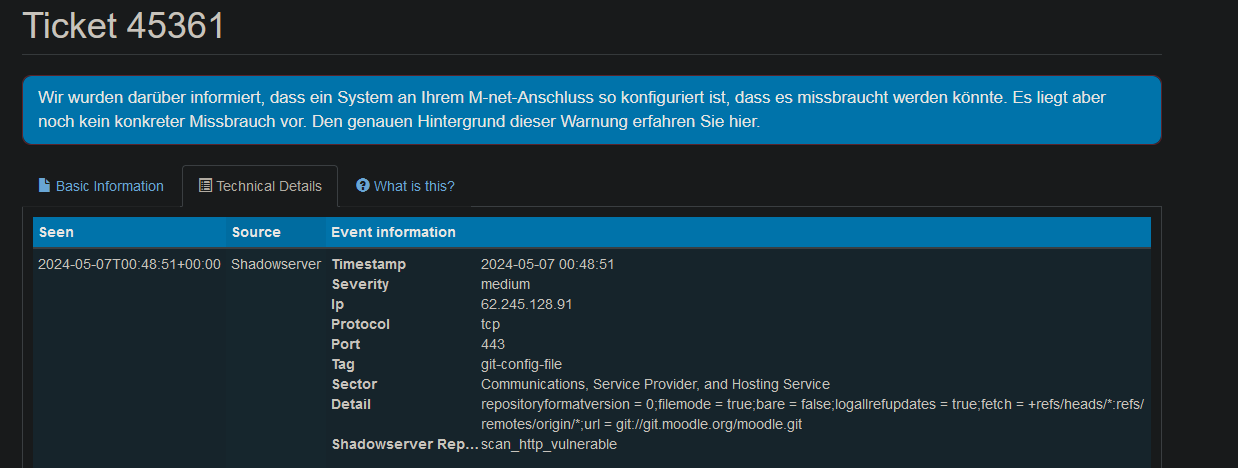The height and width of the screenshot is (468, 1238).
Task: Select the IP address 62.245.128.91
Action: (x=526, y=304)
